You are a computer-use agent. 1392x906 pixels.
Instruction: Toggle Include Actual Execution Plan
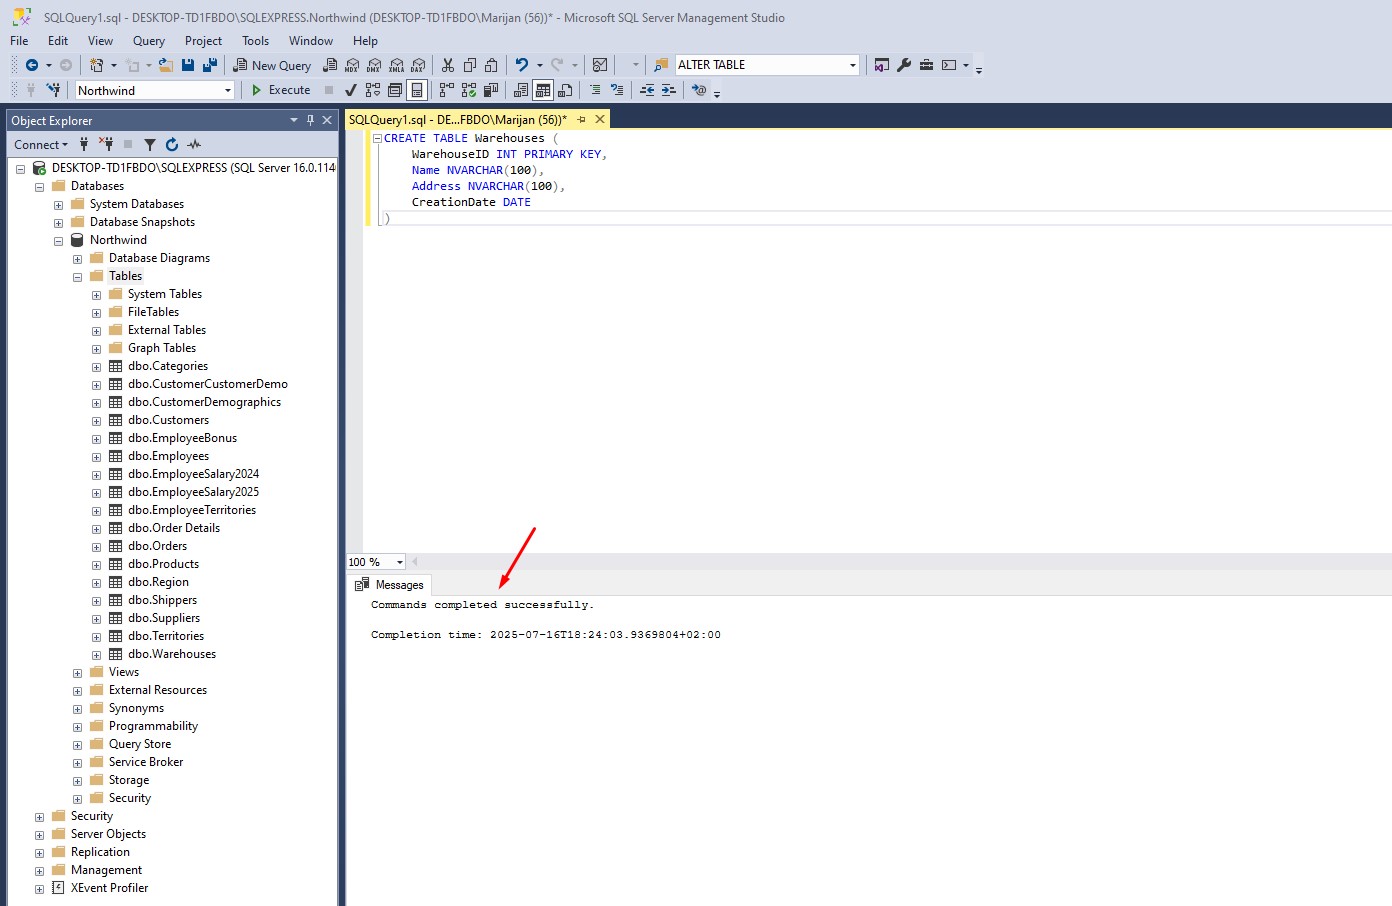[x=447, y=90]
